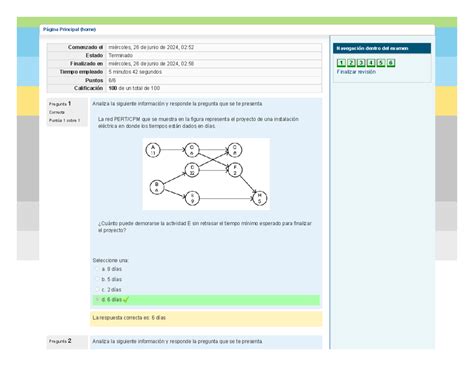Click the 'Puntos' 6/6 value

(112, 80)
